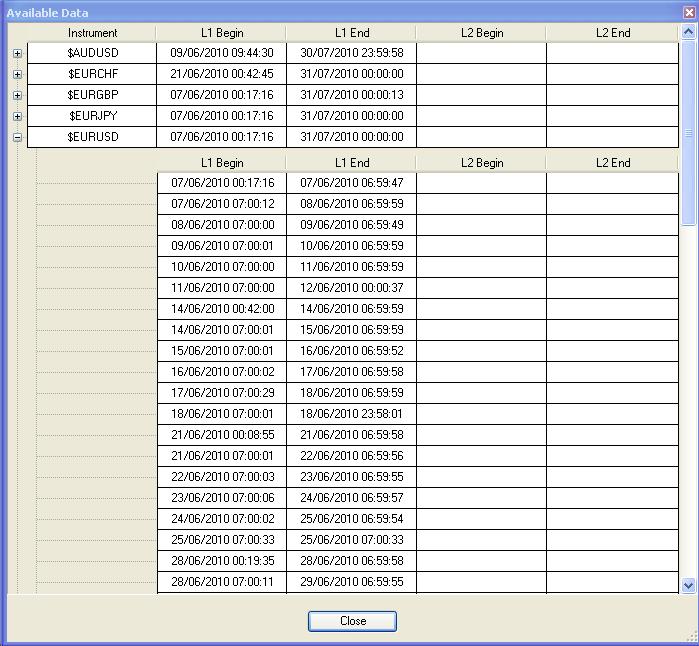The height and width of the screenshot is (646, 699).
Task: Click the 23/06/2010 07:00:06 cell
Action: tap(222, 498)
